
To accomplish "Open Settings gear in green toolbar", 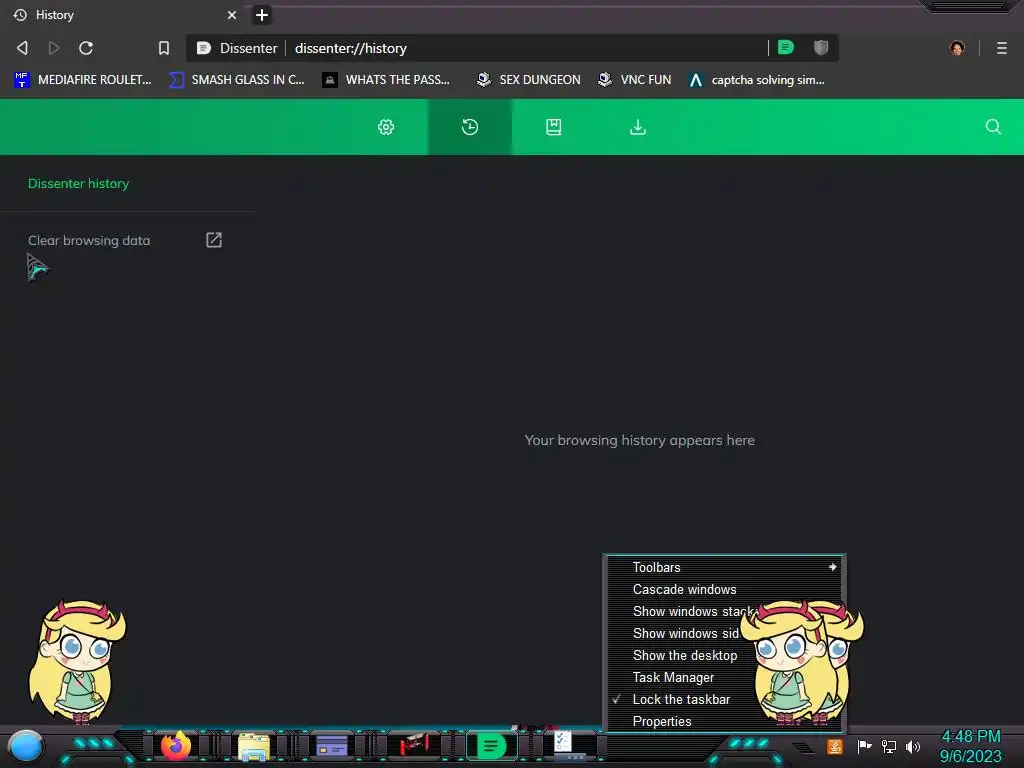I will coord(386,127).
